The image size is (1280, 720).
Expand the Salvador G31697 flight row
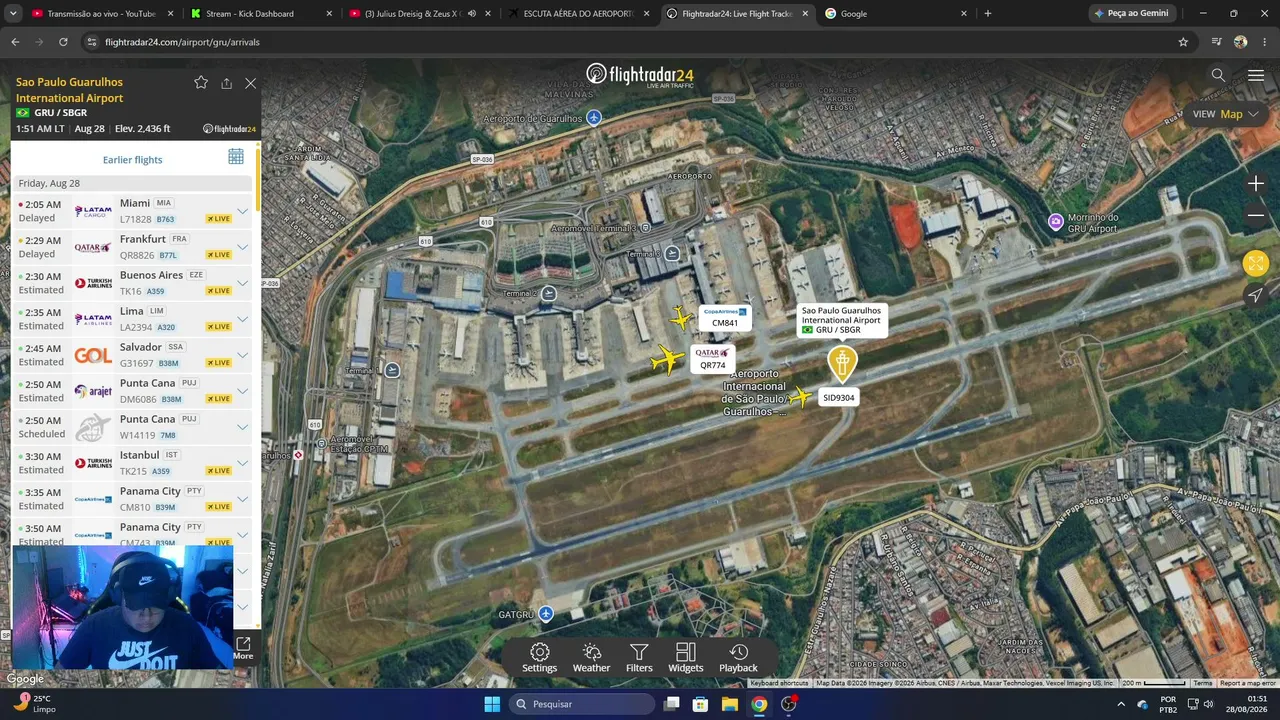[242, 355]
